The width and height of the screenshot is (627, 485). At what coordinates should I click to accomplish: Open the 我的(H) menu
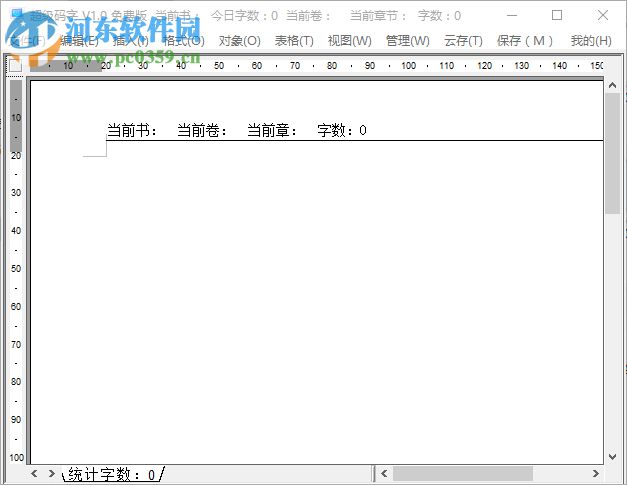(x=591, y=41)
